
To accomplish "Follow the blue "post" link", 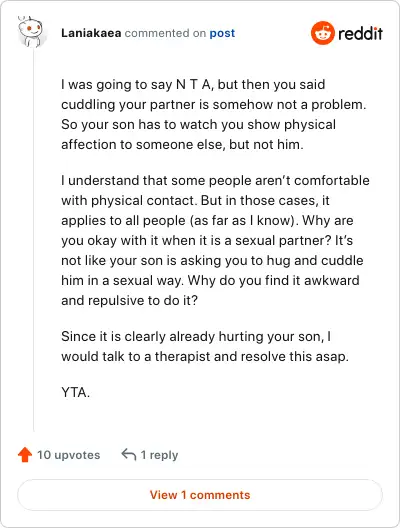I will 222,33.
